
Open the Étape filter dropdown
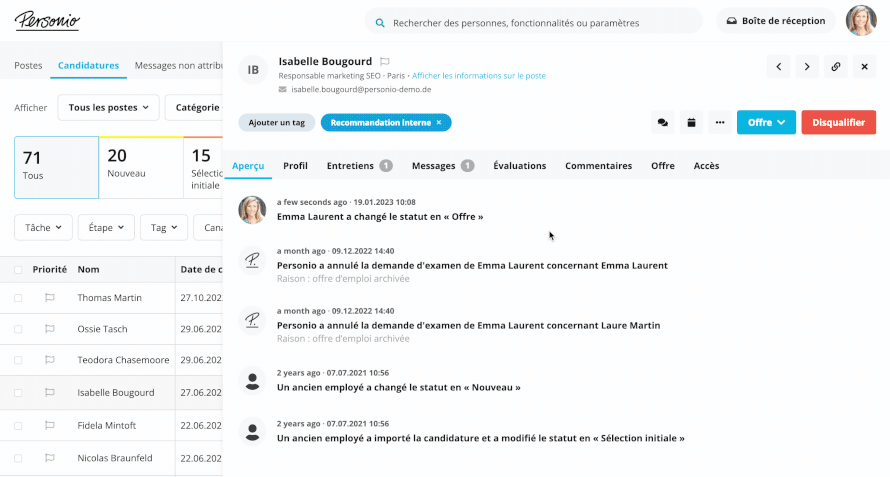click(106, 228)
